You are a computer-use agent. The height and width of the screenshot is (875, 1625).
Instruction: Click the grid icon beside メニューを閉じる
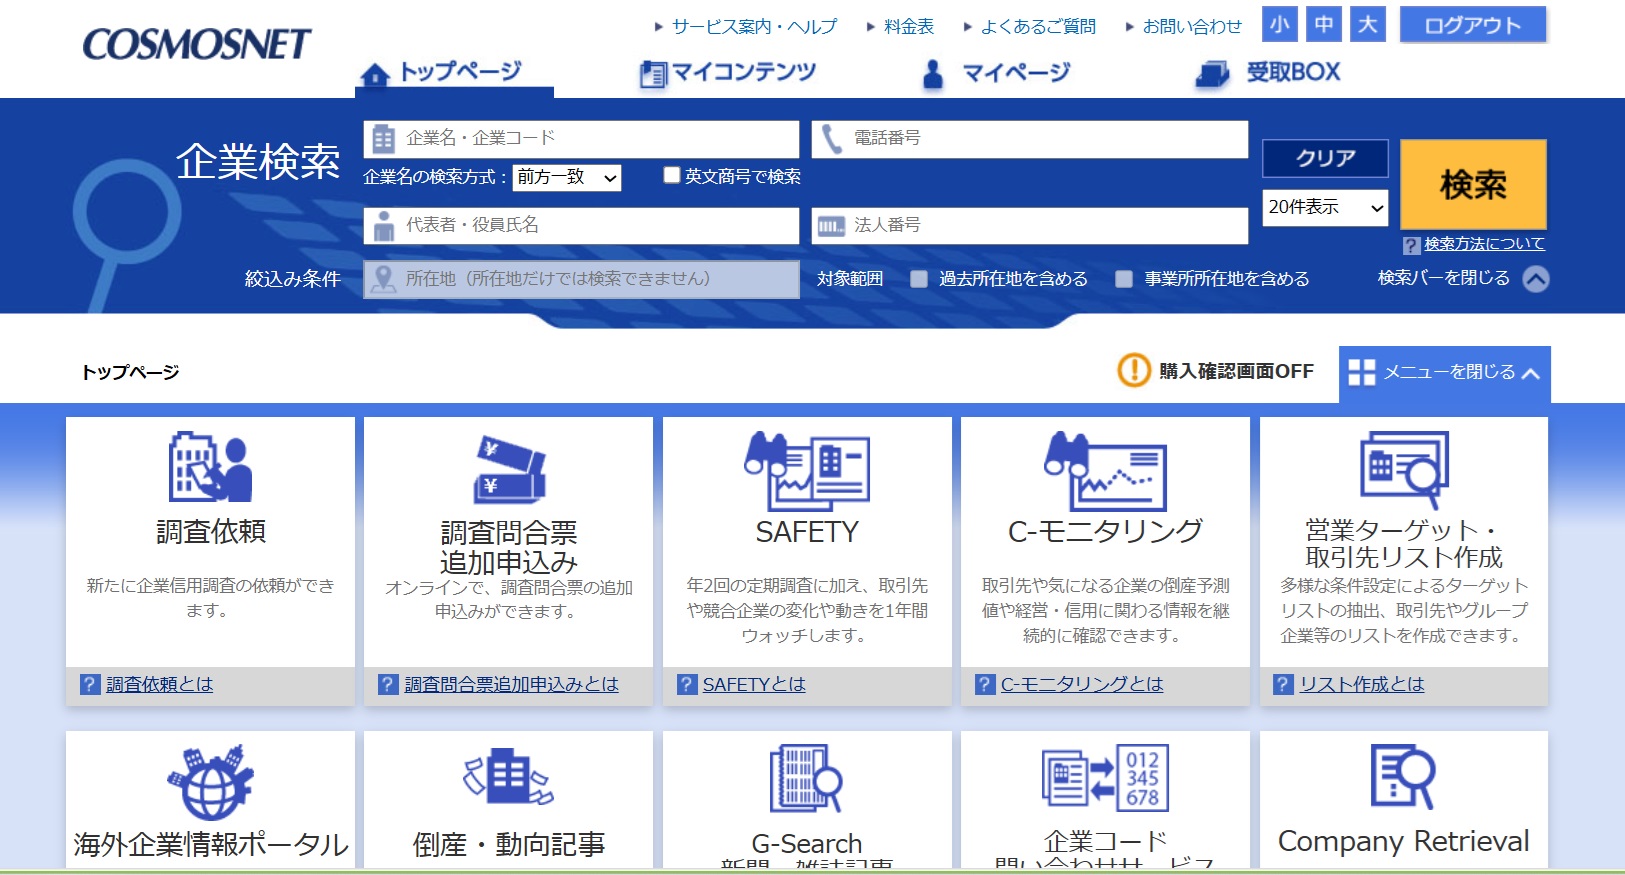[x=1362, y=373]
